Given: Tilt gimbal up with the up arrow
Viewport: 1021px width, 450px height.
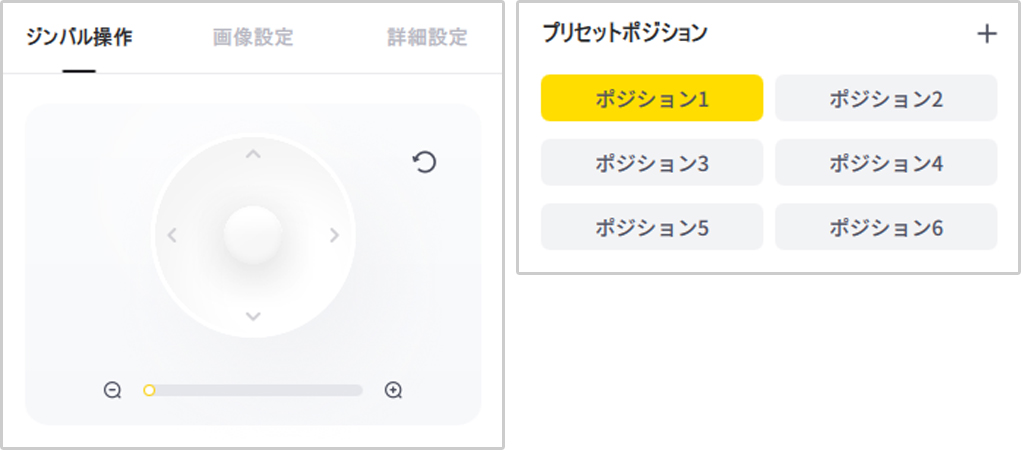Looking at the screenshot, I should 253,154.
